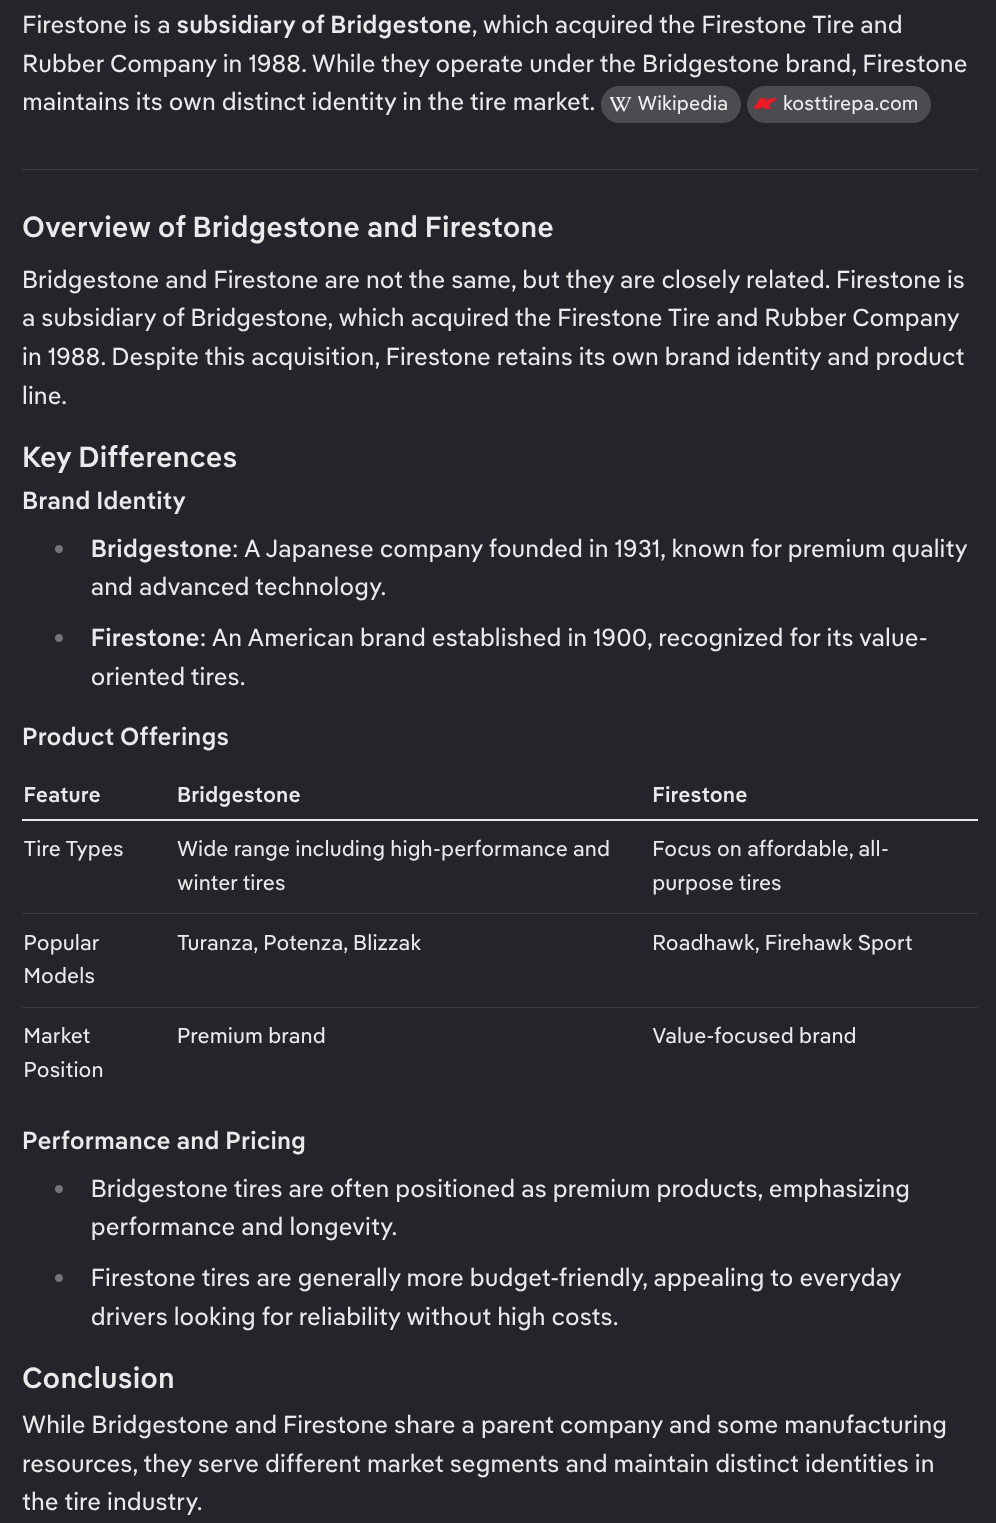Screen dimensions: 996x1523
Task: Click the bold Bridgestone bullet label
Action: click(x=161, y=548)
